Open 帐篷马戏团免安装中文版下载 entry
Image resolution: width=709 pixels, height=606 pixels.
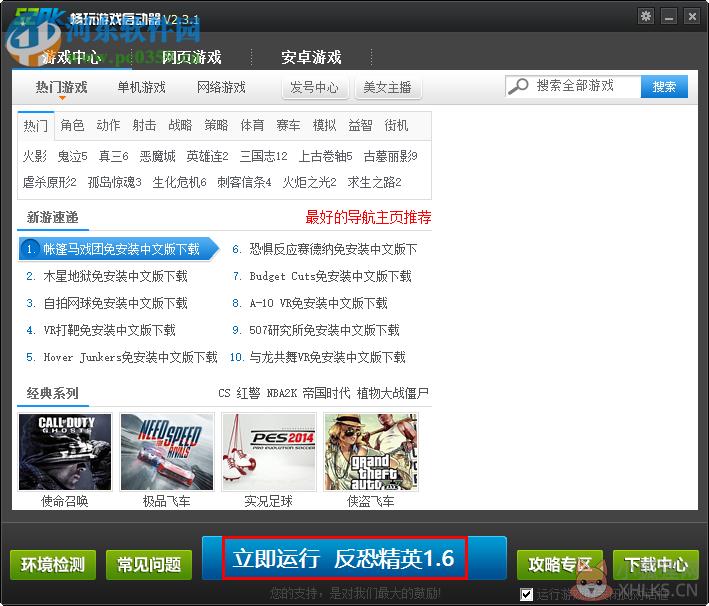118,249
